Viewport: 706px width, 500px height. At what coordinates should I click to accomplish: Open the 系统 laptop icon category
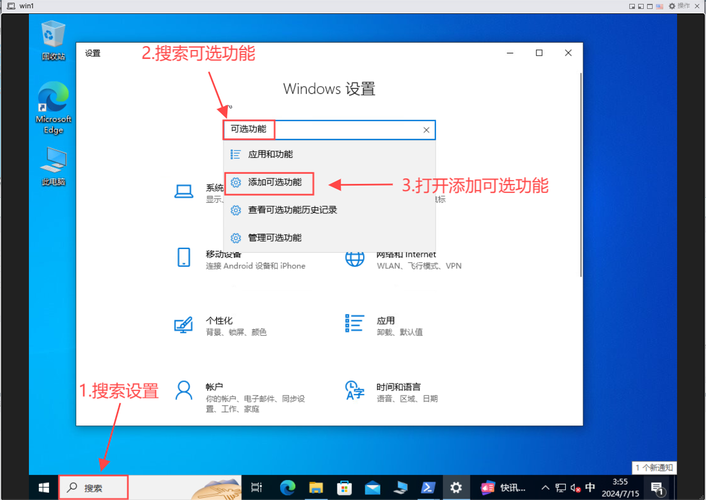184,191
